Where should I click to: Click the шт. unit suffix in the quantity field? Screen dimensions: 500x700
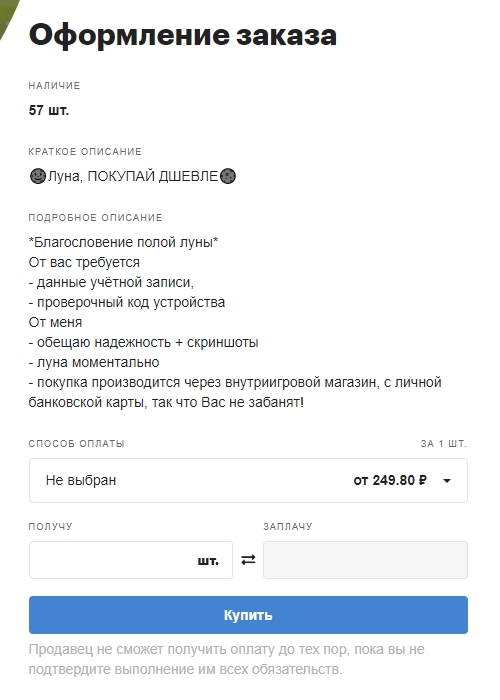tap(208, 561)
